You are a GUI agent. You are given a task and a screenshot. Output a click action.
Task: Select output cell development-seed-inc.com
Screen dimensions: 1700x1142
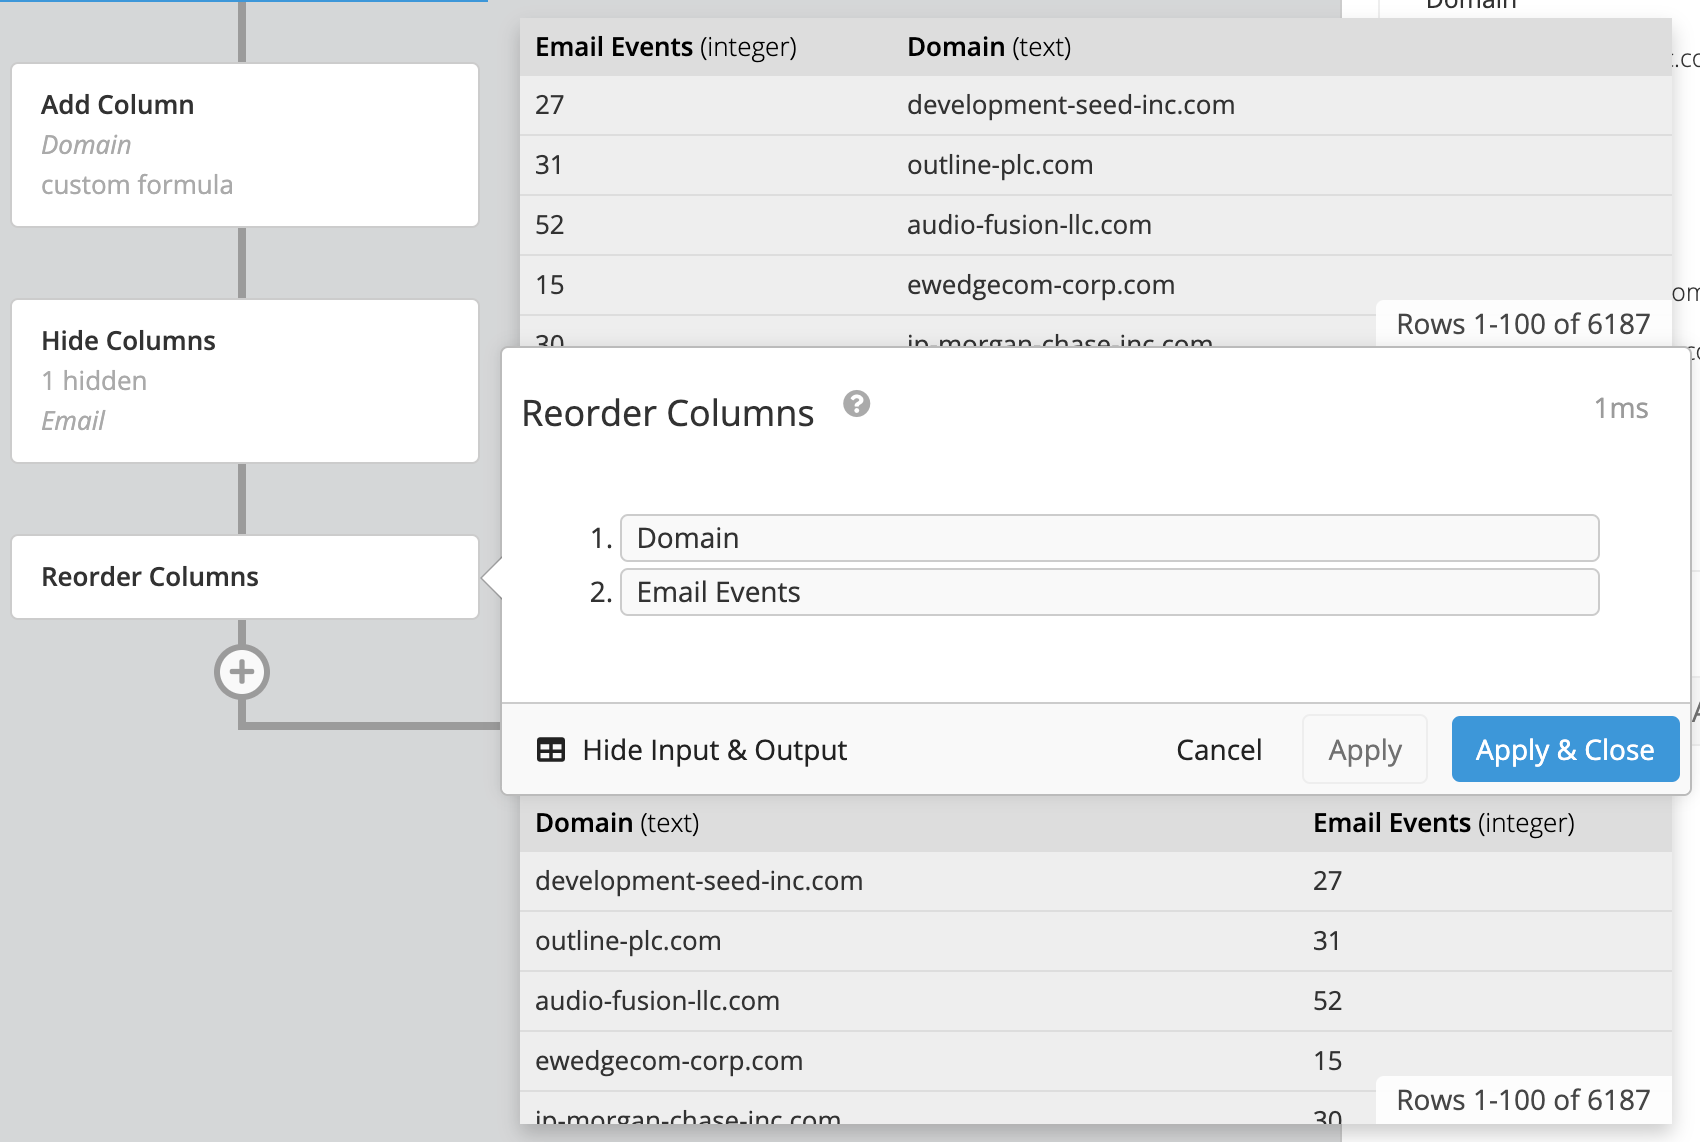coord(699,881)
